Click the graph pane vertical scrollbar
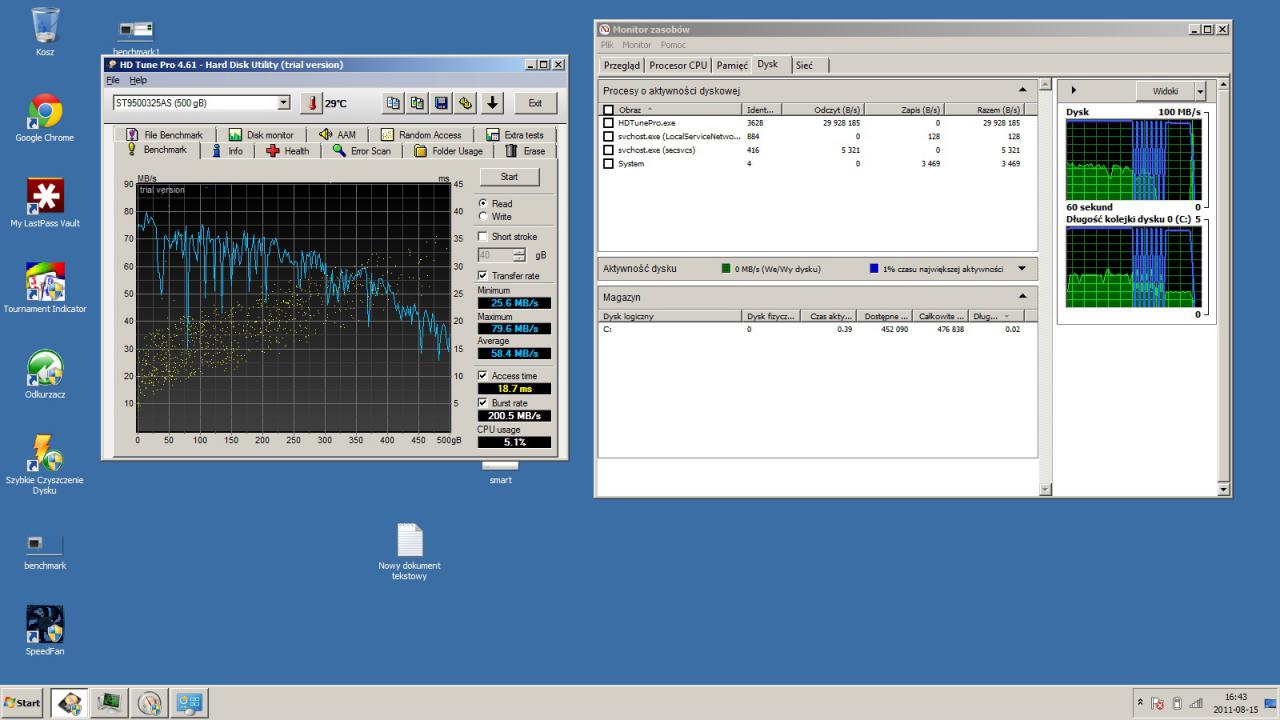Screen dimensions: 1280x720 pyautogui.click(x=1225, y=287)
